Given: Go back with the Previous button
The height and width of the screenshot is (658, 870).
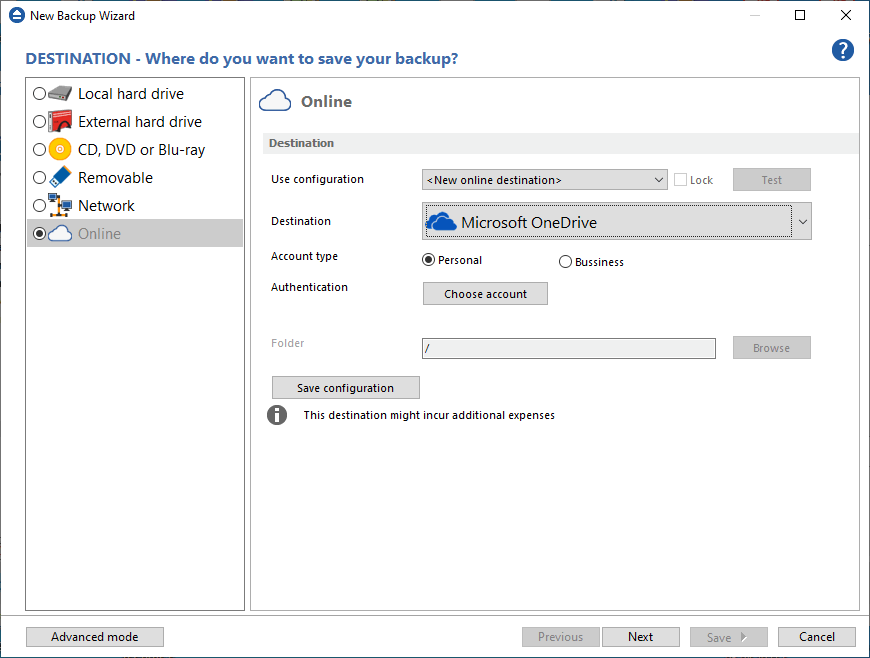Looking at the screenshot, I should pos(560,637).
